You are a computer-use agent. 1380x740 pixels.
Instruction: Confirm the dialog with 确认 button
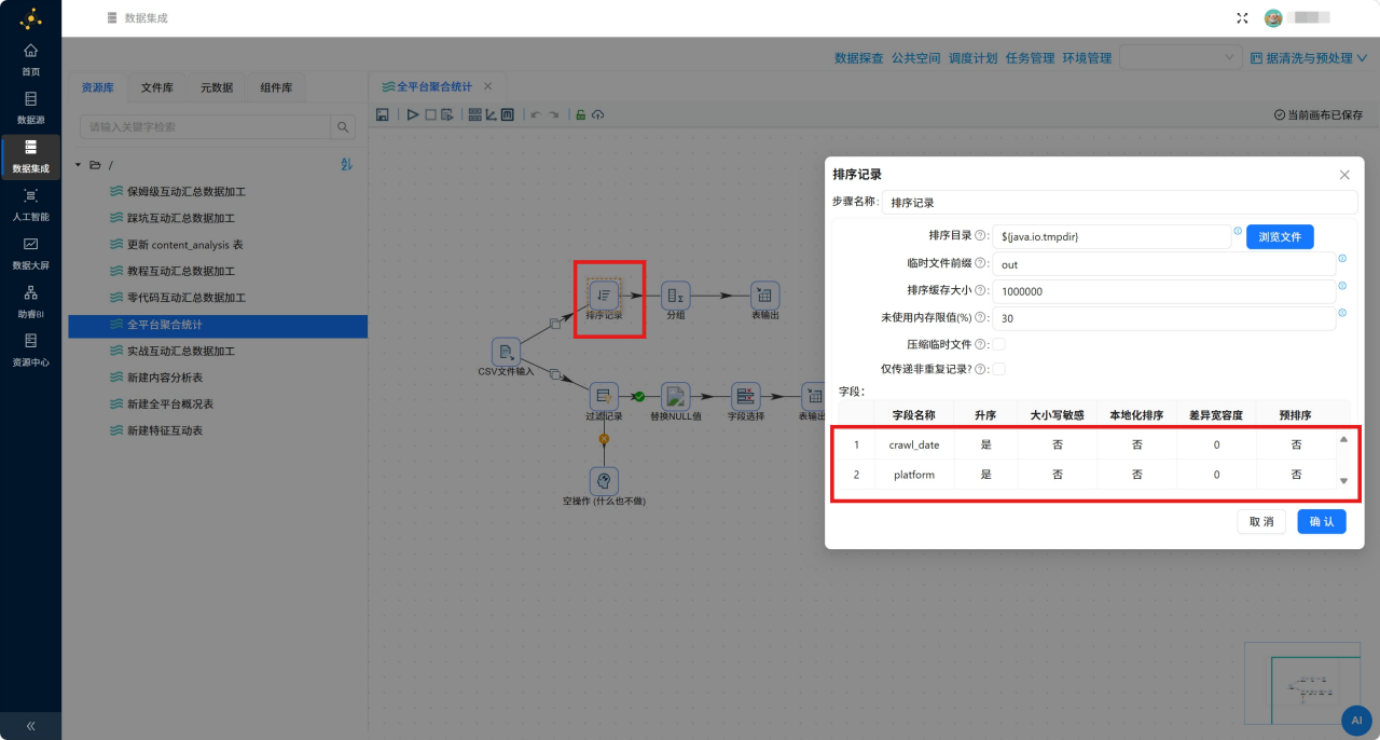1322,522
